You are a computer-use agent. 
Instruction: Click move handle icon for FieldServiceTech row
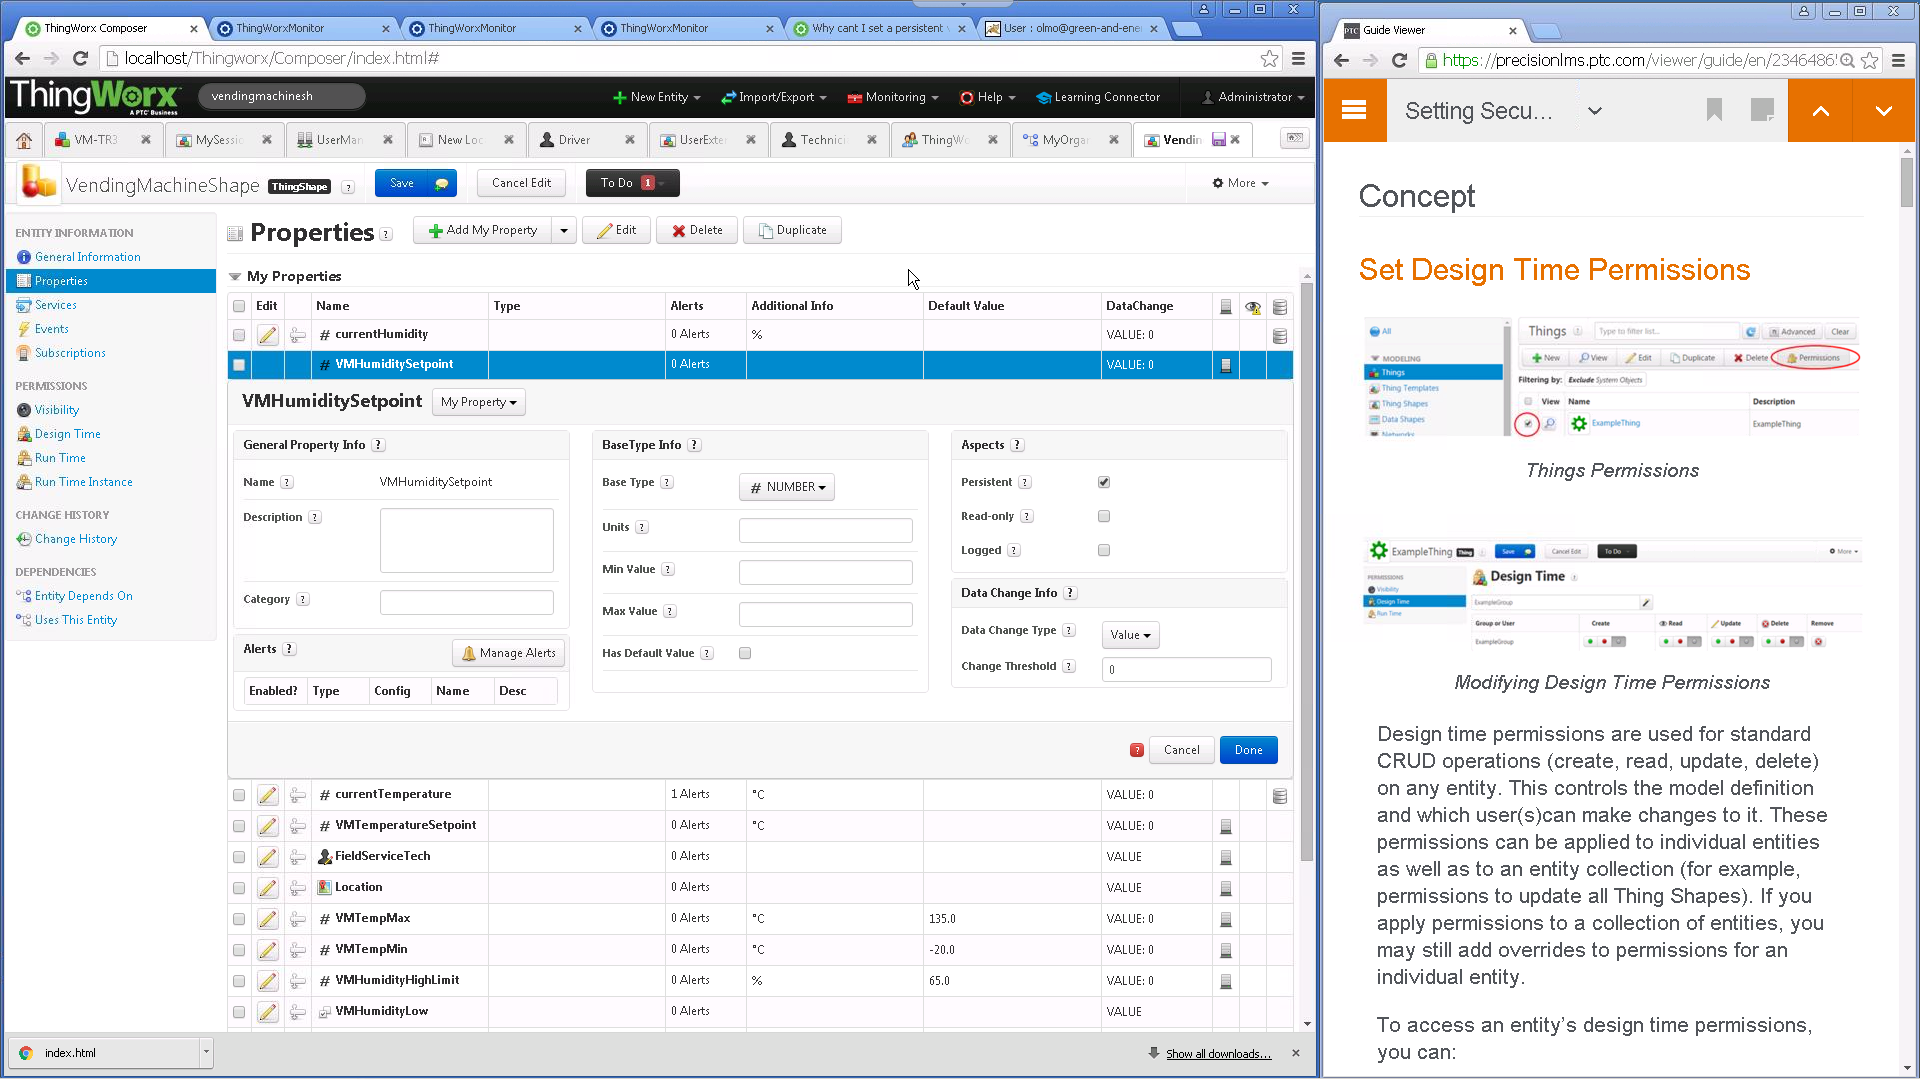pos(298,857)
